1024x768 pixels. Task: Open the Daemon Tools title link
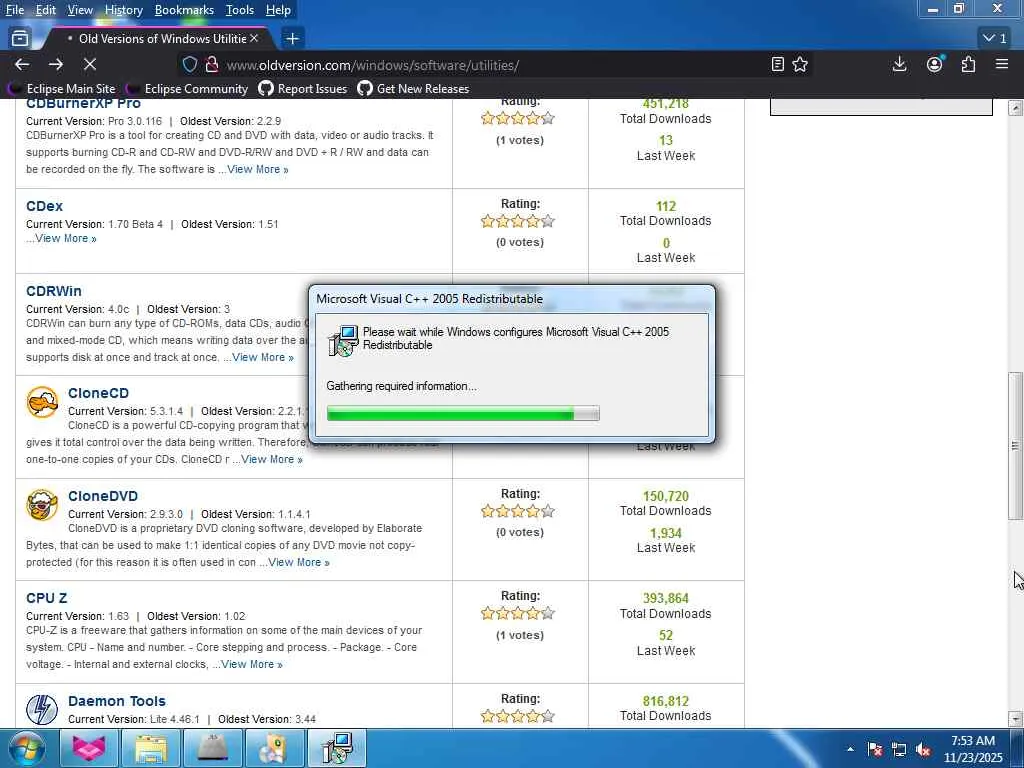117,701
